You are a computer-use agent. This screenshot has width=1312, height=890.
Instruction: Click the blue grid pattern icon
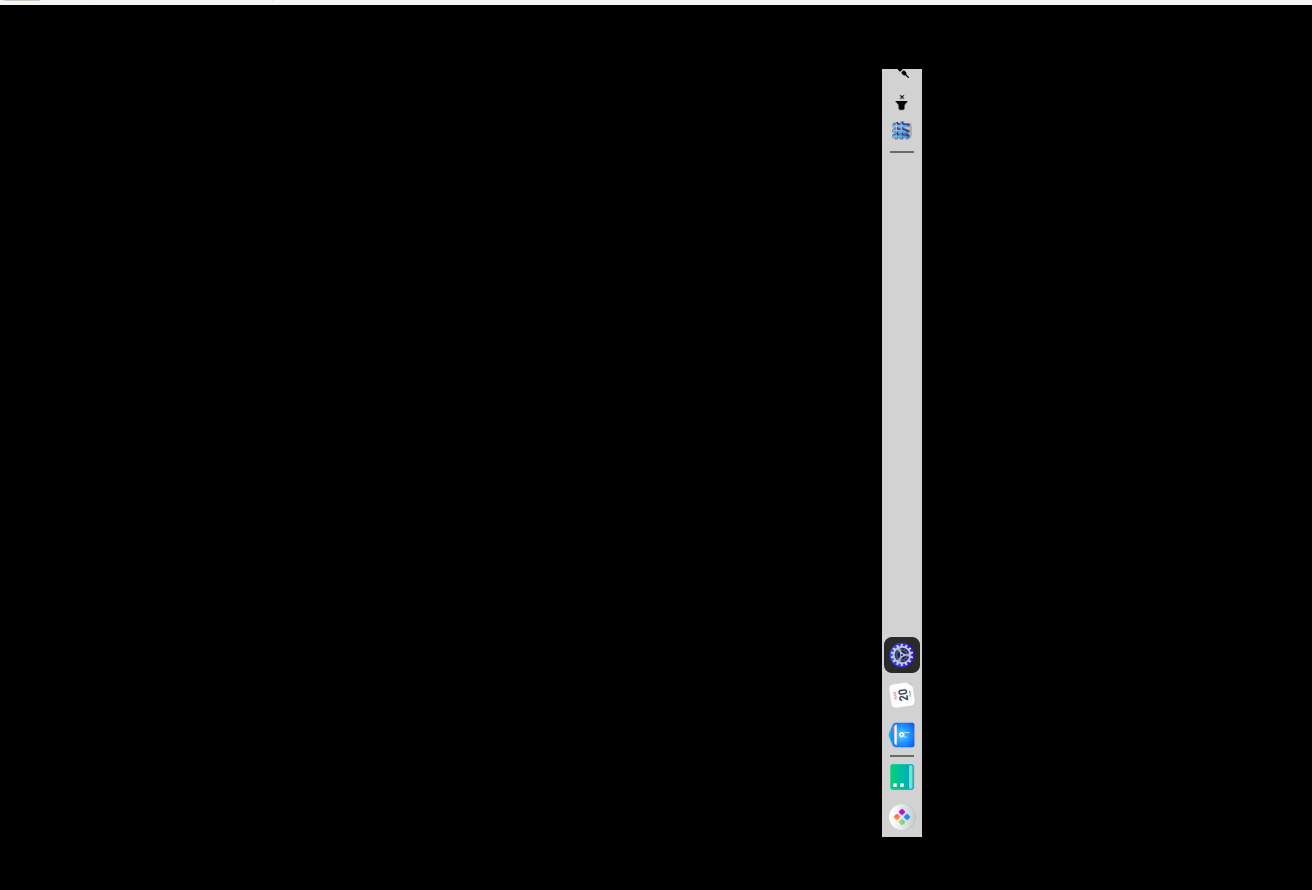pyautogui.click(x=901, y=131)
